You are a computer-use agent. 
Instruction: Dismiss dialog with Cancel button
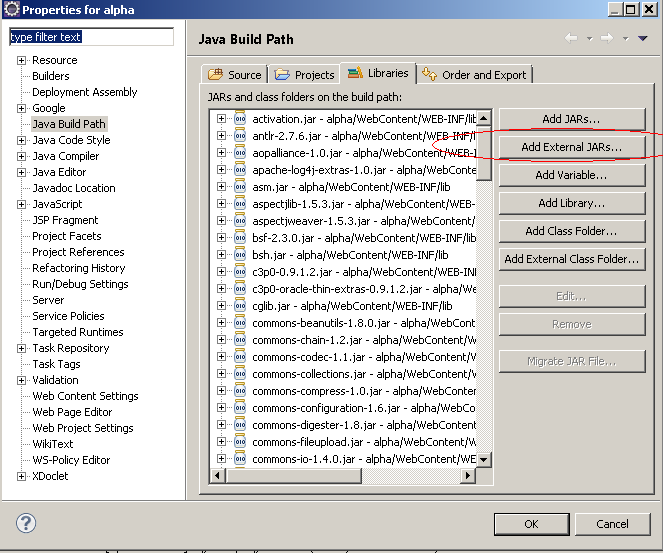pos(612,524)
